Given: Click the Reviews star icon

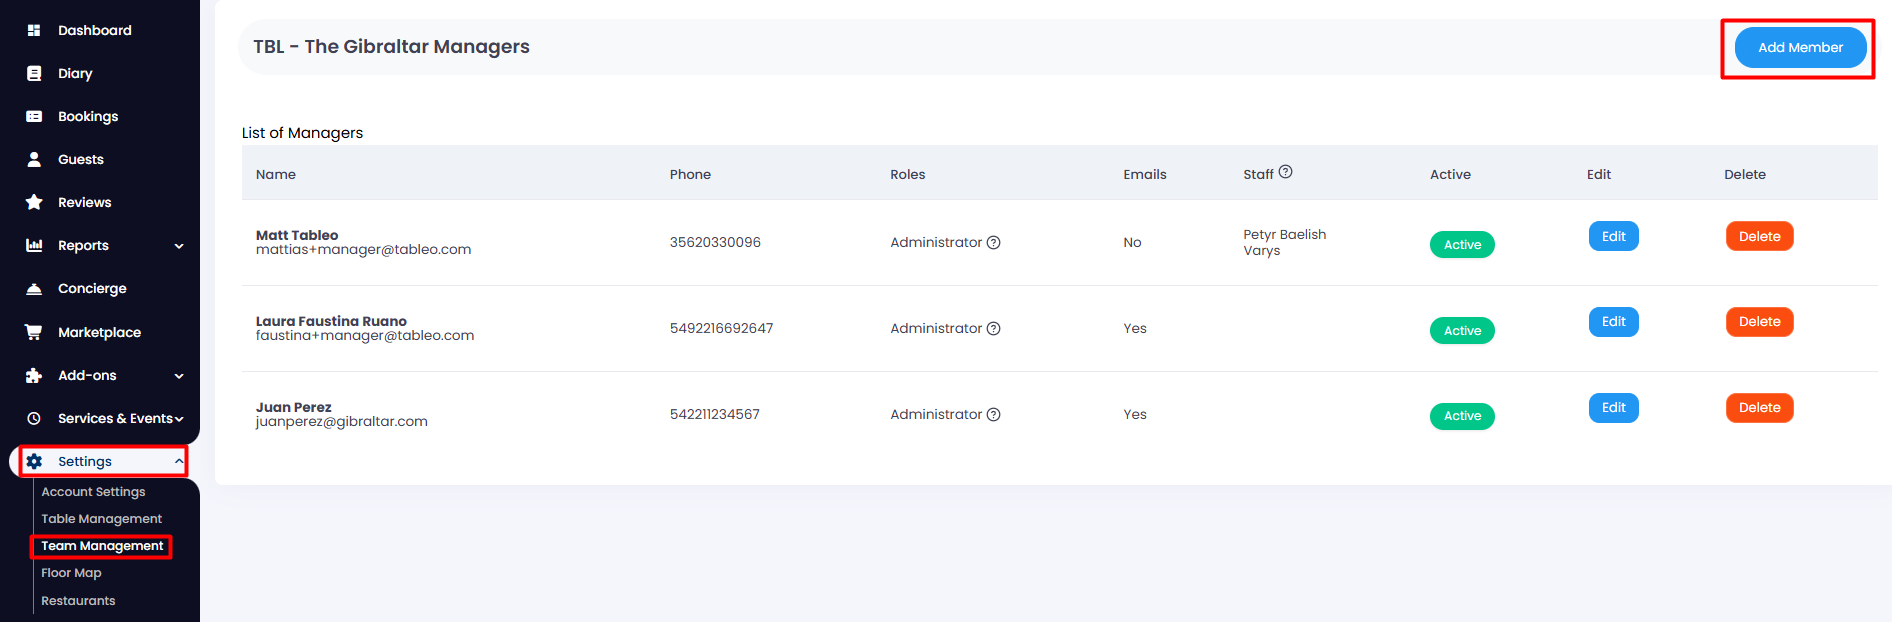Looking at the screenshot, I should pyautogui.click(x=34, y=202).
